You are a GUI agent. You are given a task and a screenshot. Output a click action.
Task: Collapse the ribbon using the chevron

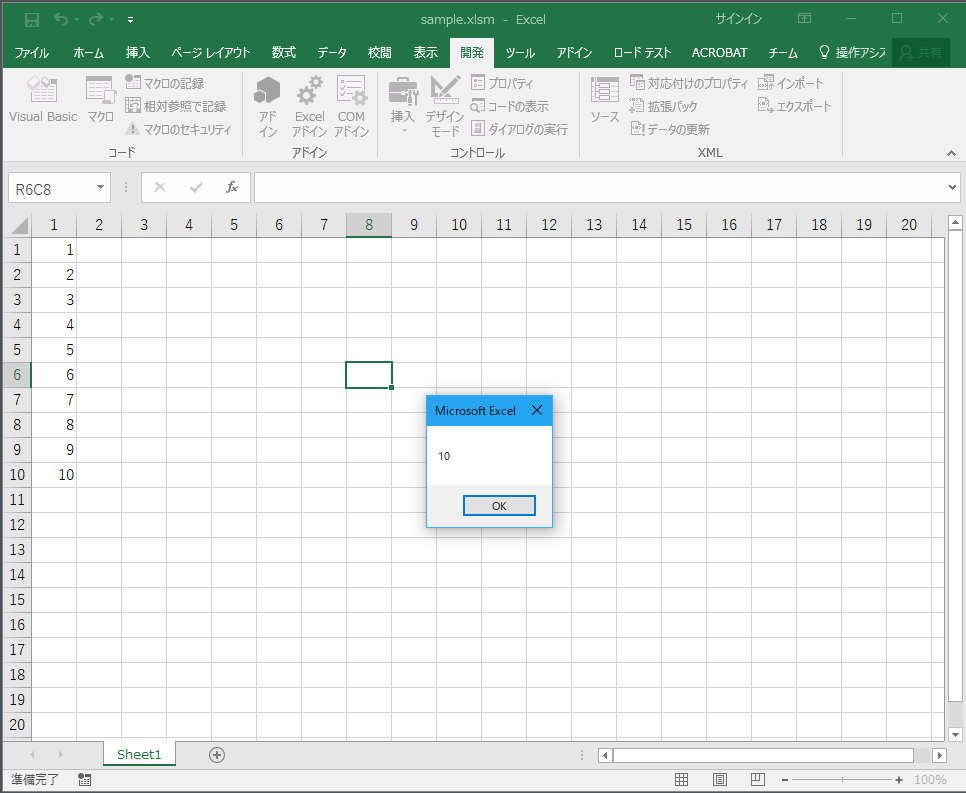point(951,153)
